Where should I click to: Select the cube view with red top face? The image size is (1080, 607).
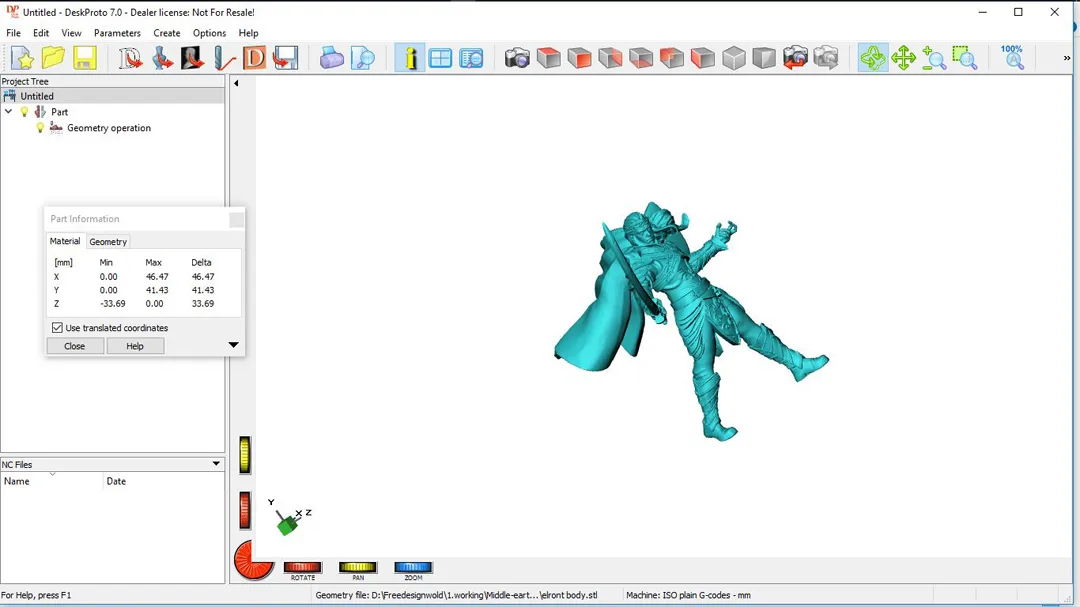tap(548, 58)
